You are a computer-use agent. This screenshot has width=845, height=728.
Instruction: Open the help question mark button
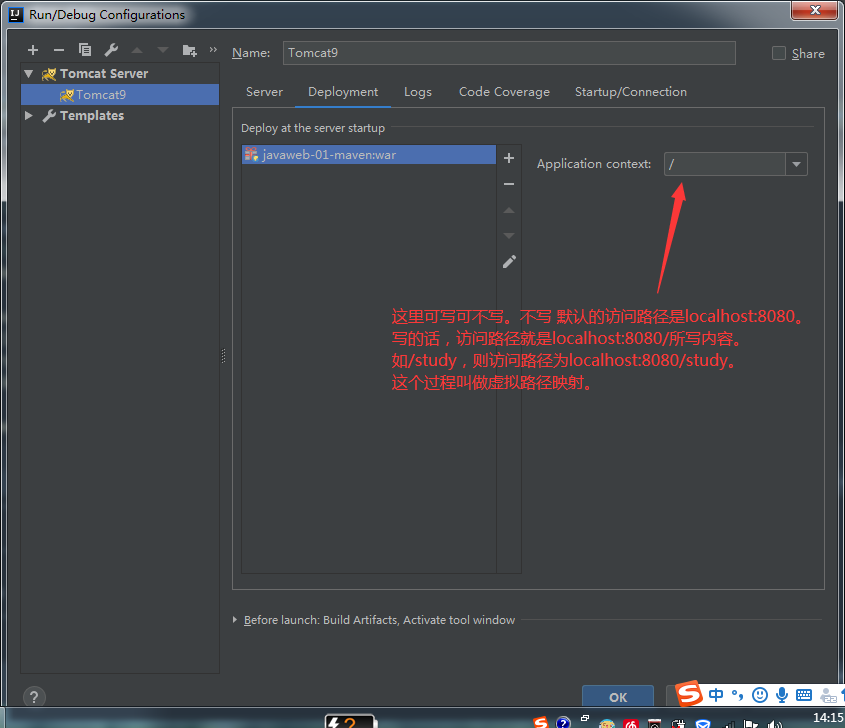(34, 697)
